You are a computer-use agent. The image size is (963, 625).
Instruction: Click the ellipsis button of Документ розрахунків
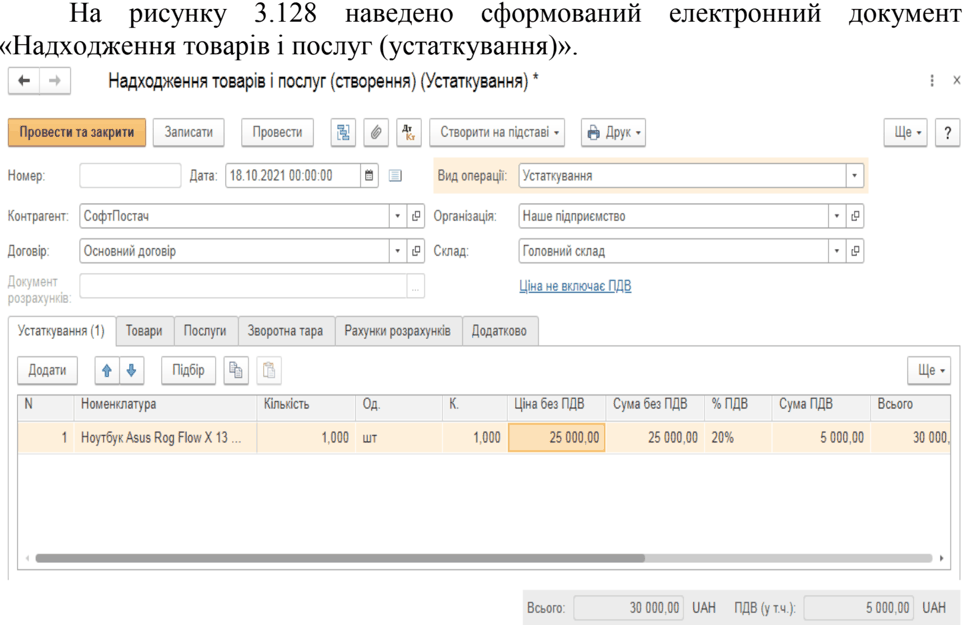coord(416,286)
